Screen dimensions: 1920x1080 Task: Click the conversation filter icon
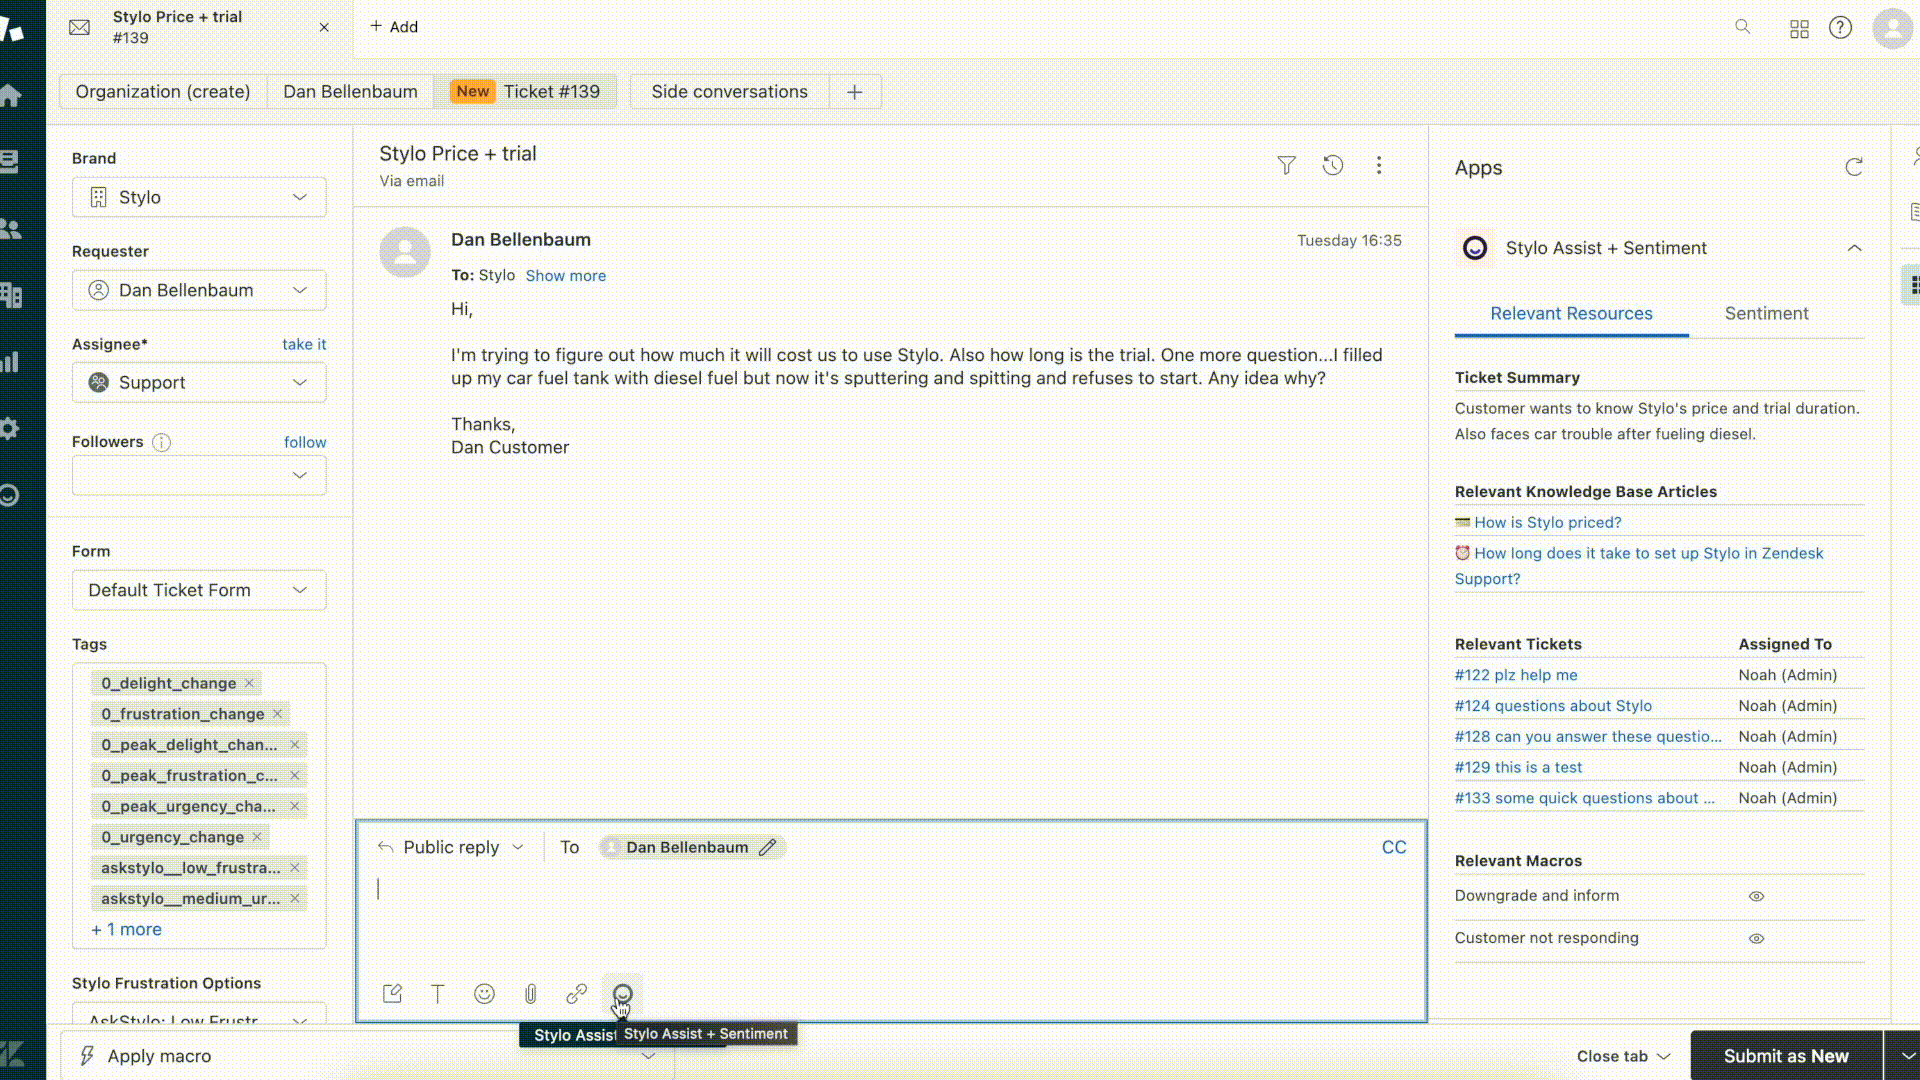pyautogui.click(x=1287, y=166)
